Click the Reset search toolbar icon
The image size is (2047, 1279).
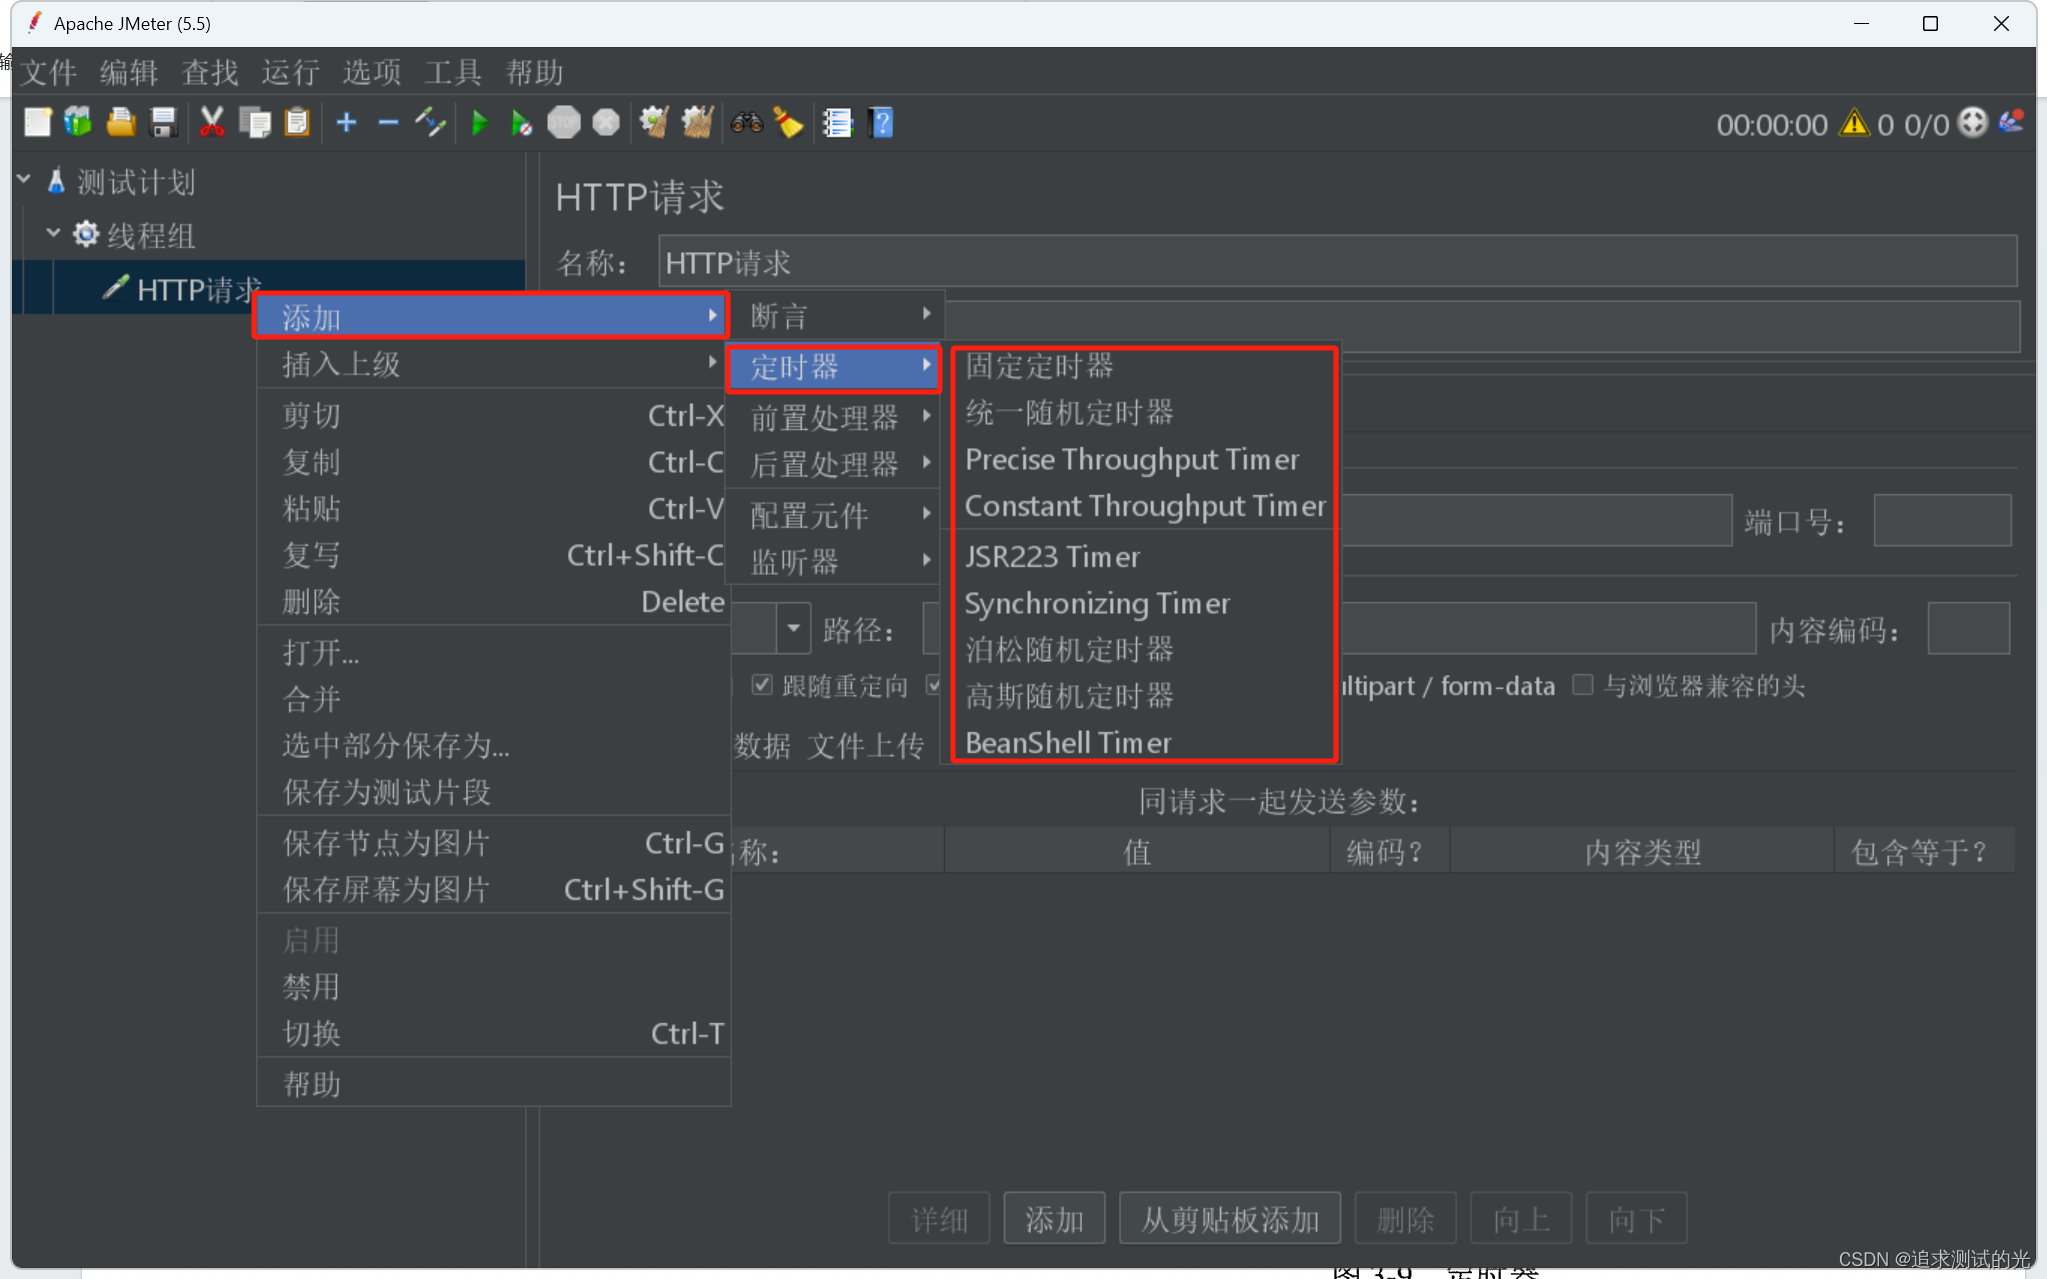pyautogui.click(x=788, y=123)
